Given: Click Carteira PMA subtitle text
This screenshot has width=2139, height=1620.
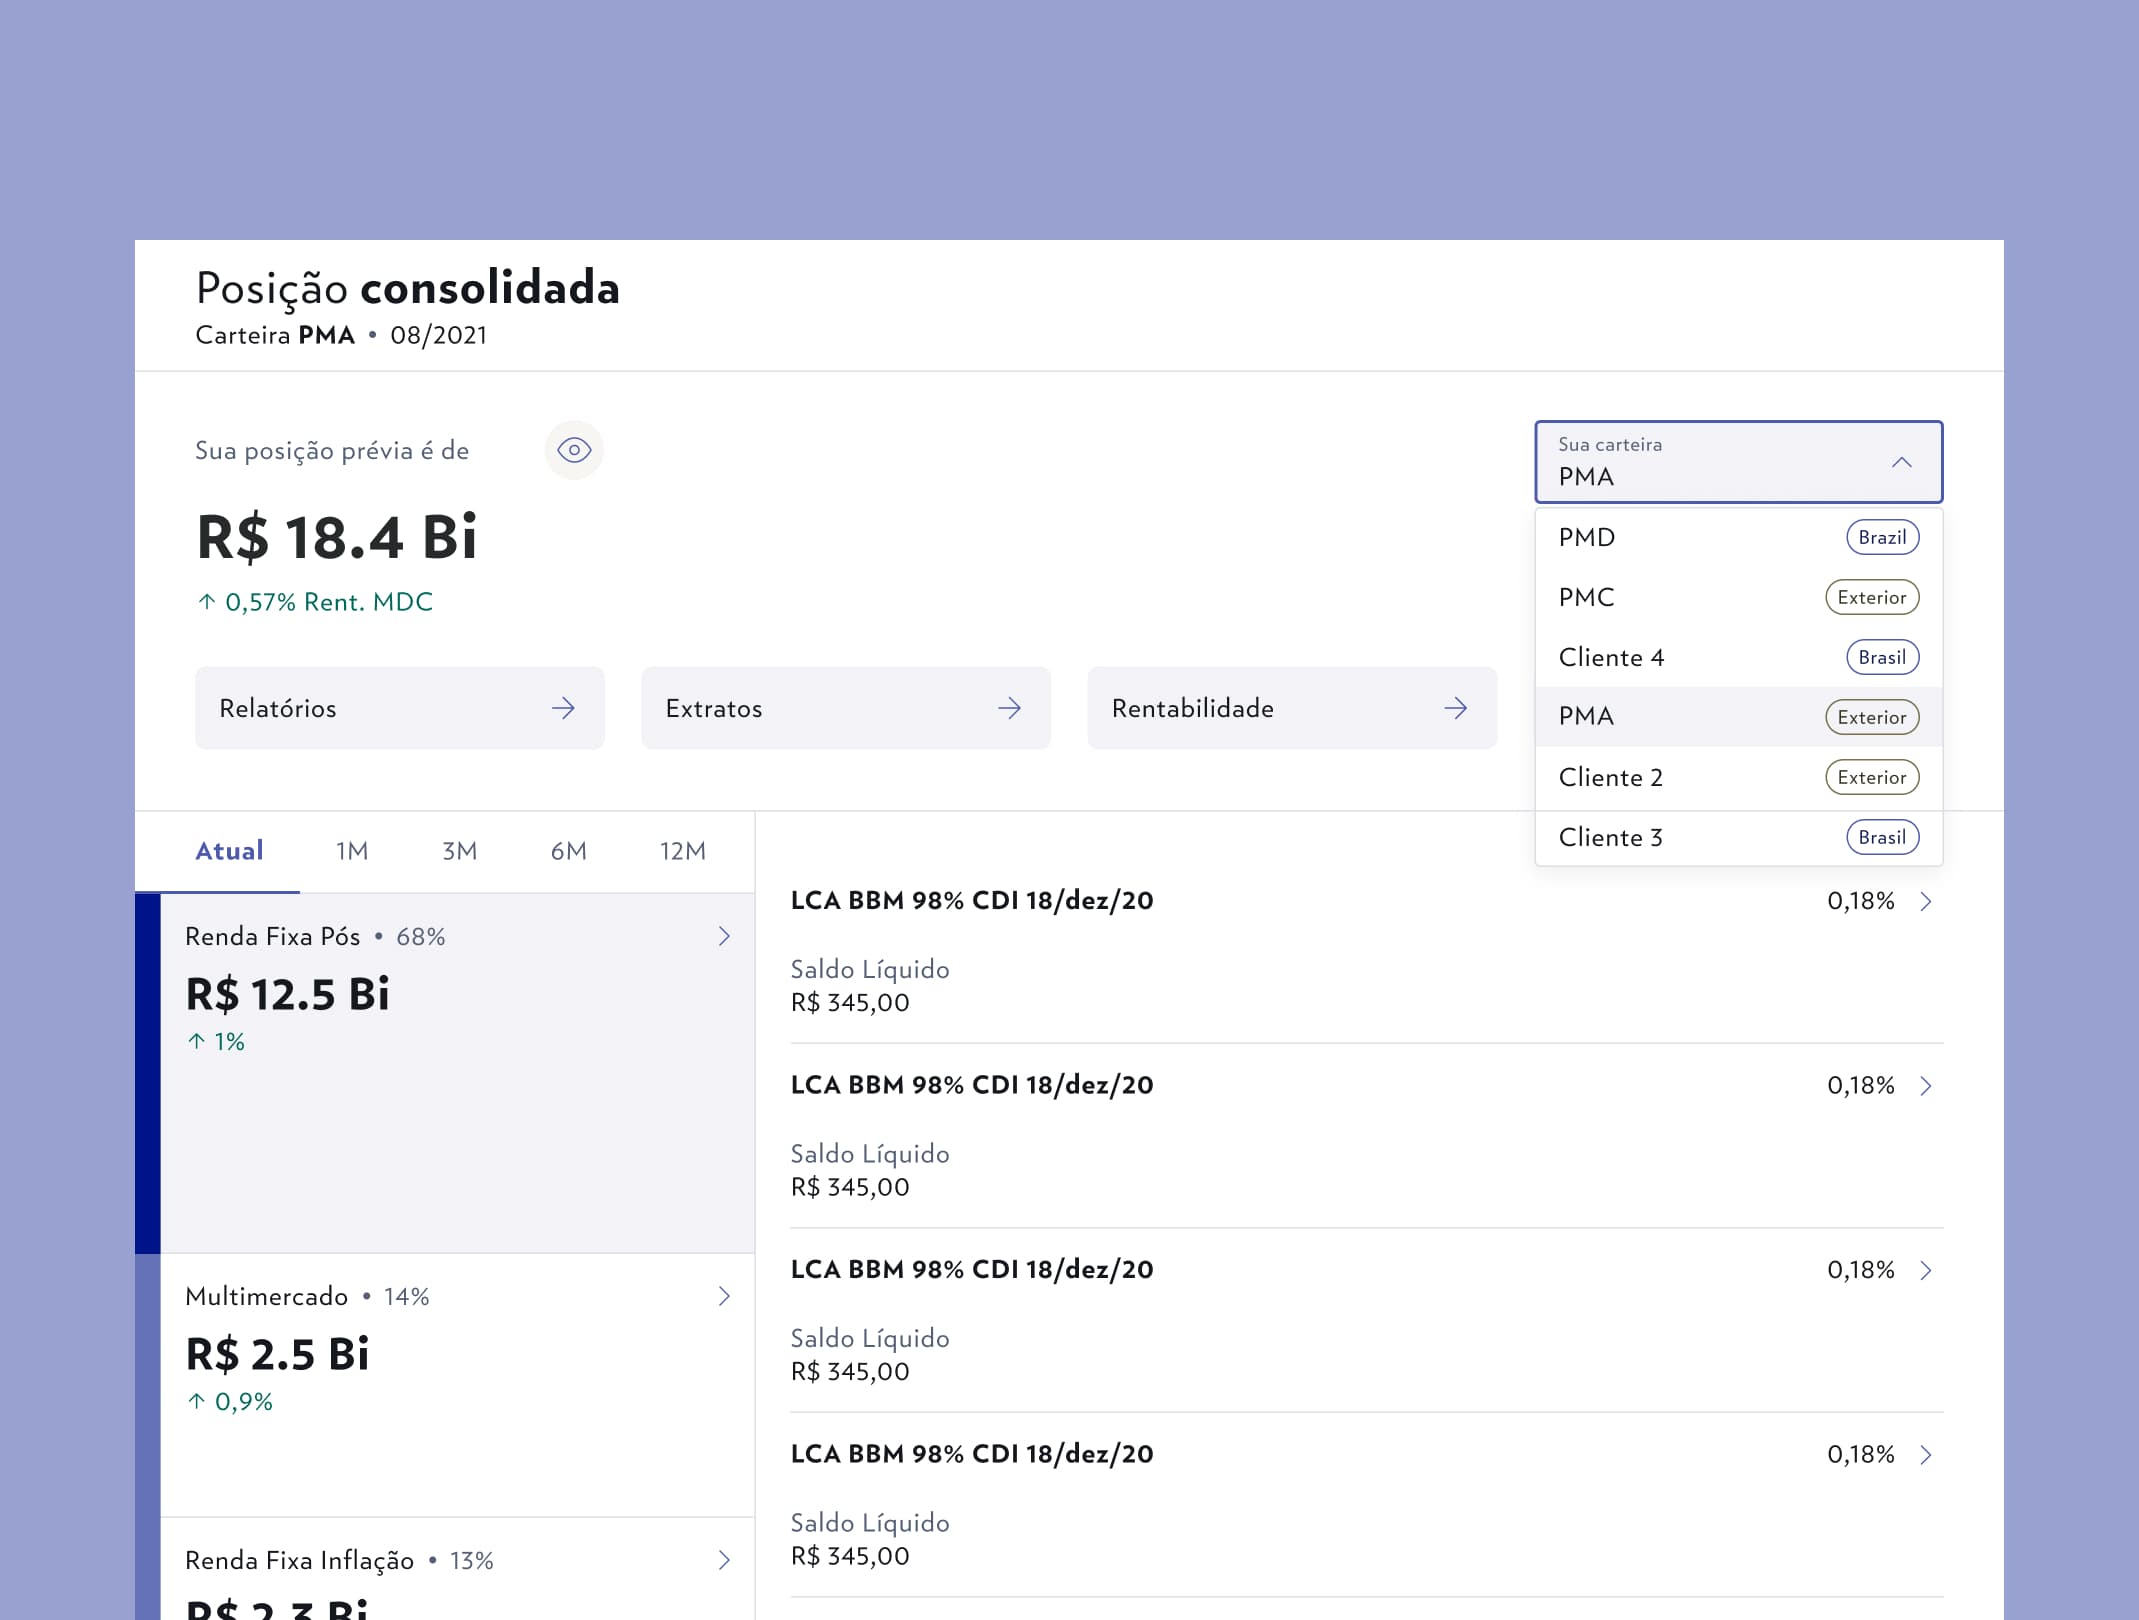Looking at the screenshot, I should click(275, 335).
